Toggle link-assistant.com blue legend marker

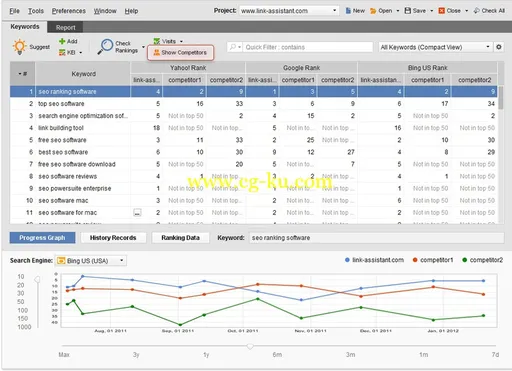[x=347, y=260]
